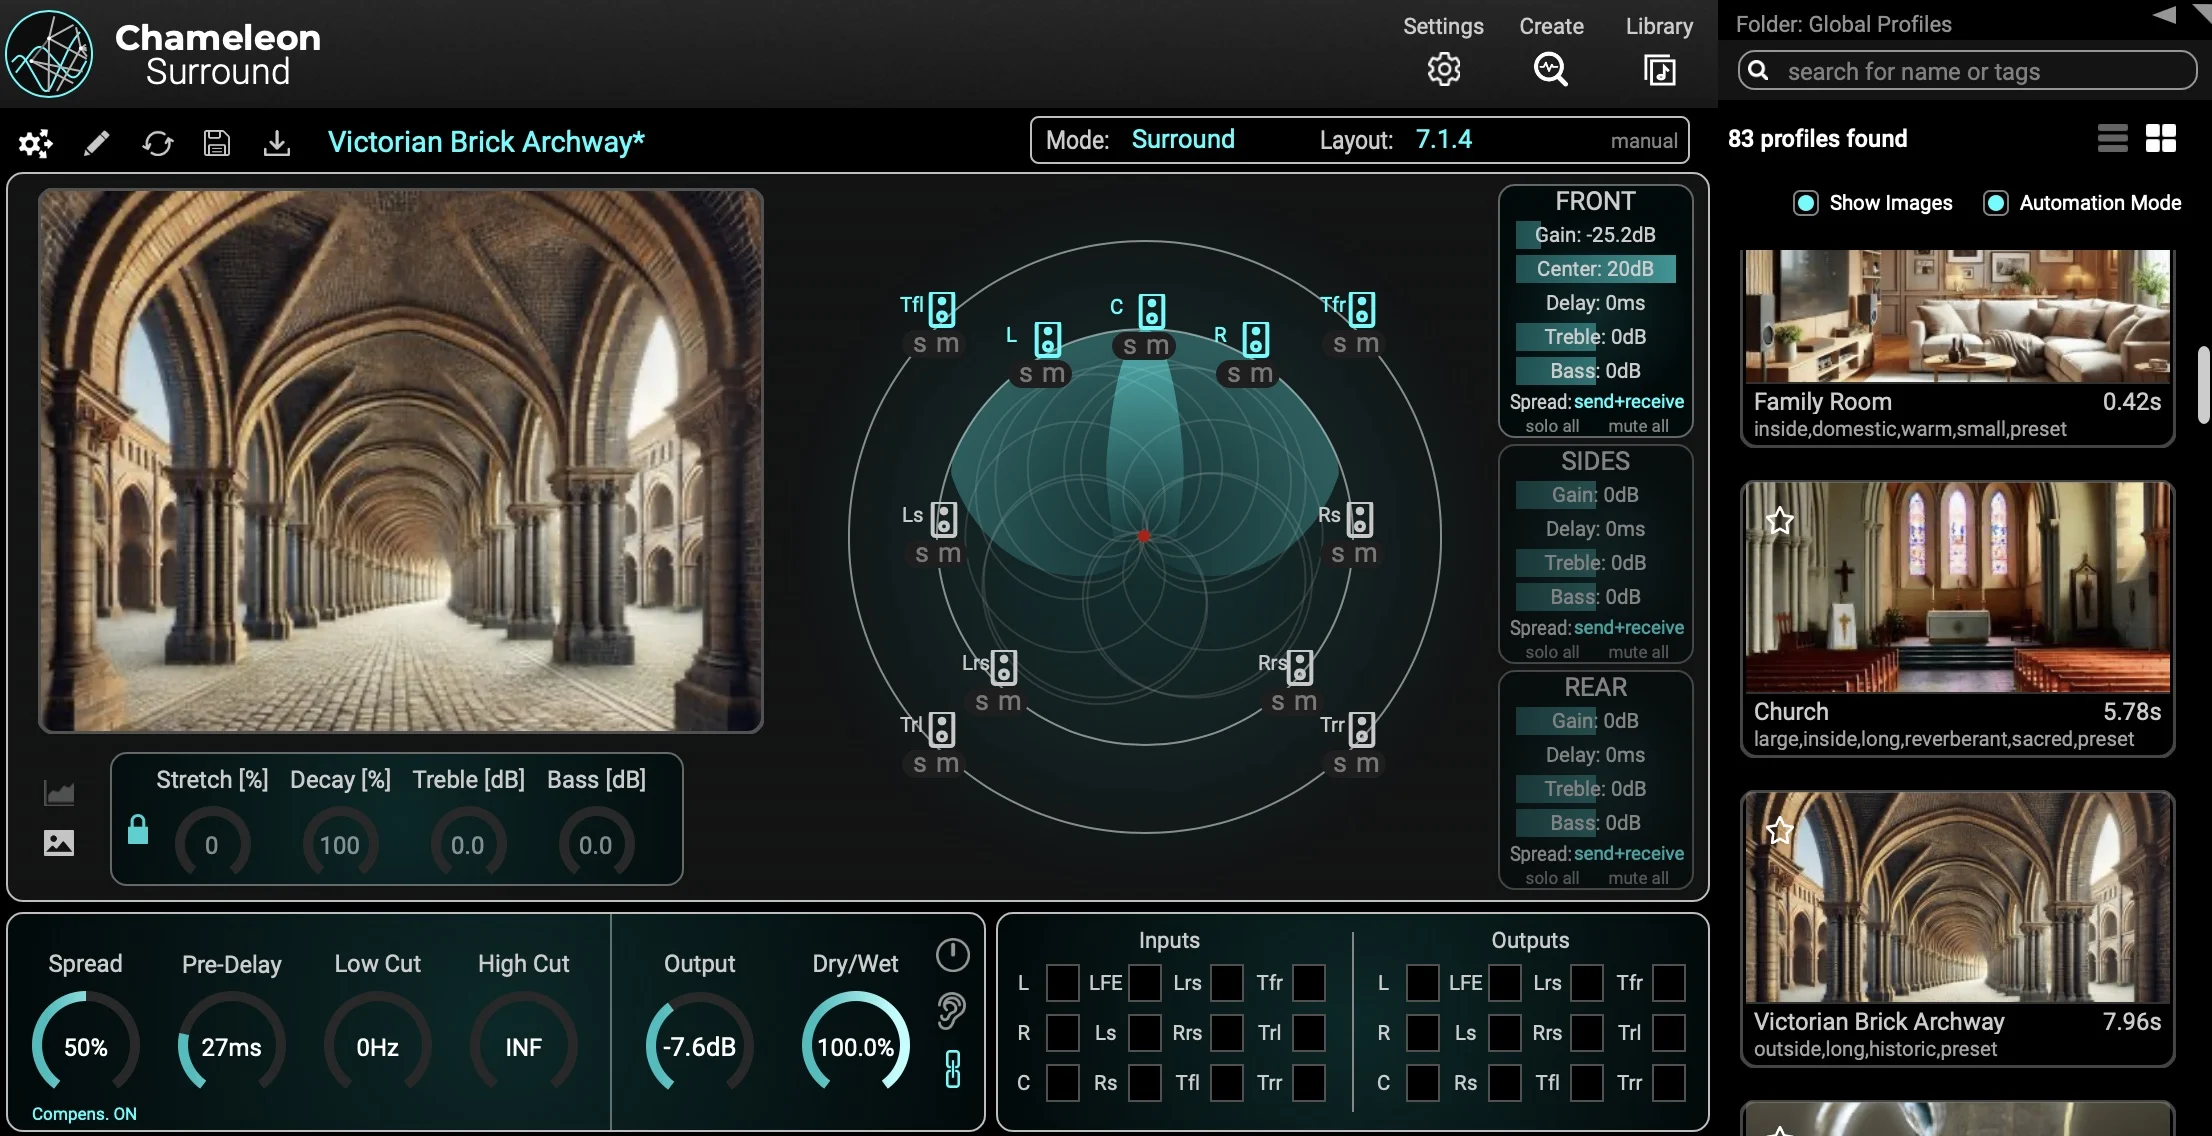
Task: Enable the Automation Mode toggle
Action: click(x=1996, y=202)
